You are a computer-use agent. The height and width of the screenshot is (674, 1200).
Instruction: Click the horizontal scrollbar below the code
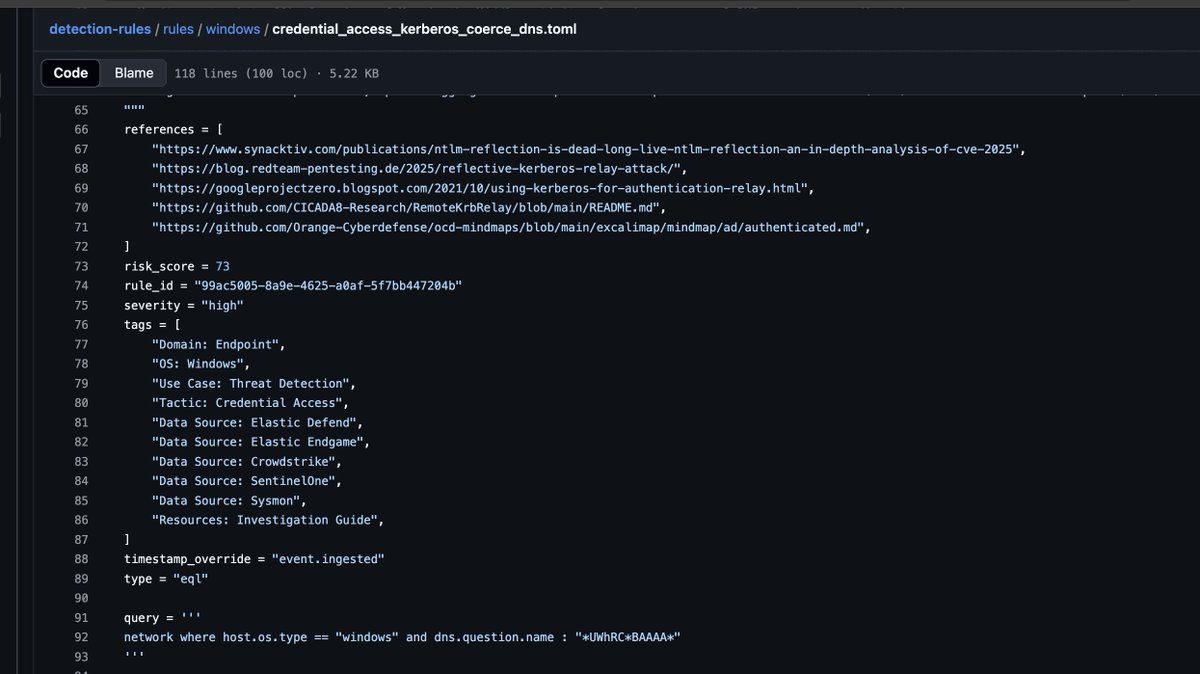pyautogui.click(x=600, y=670)
